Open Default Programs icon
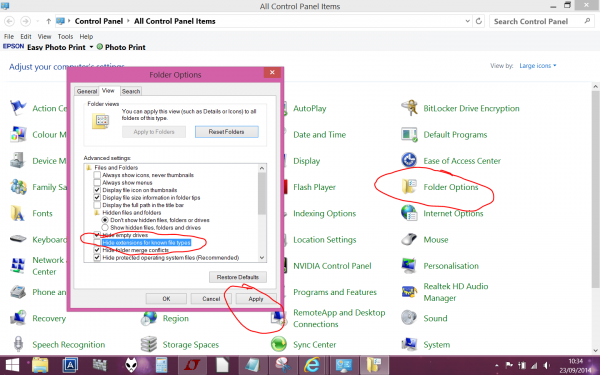The image size is (600, 375). 409,135
